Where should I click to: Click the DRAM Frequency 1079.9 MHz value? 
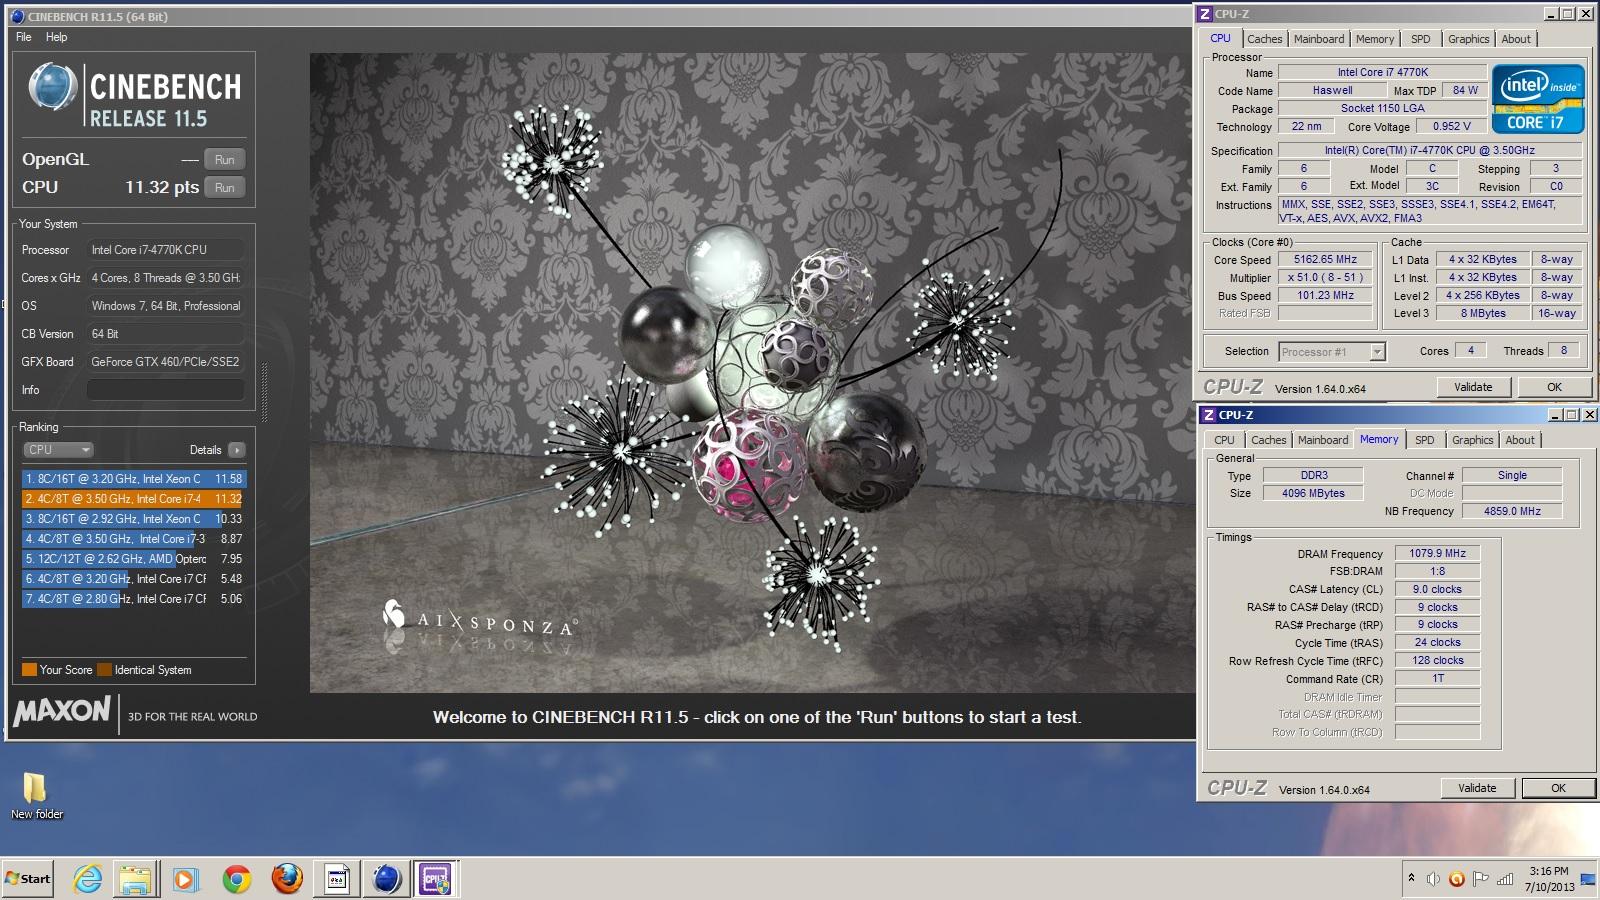tap(1437, 553)
